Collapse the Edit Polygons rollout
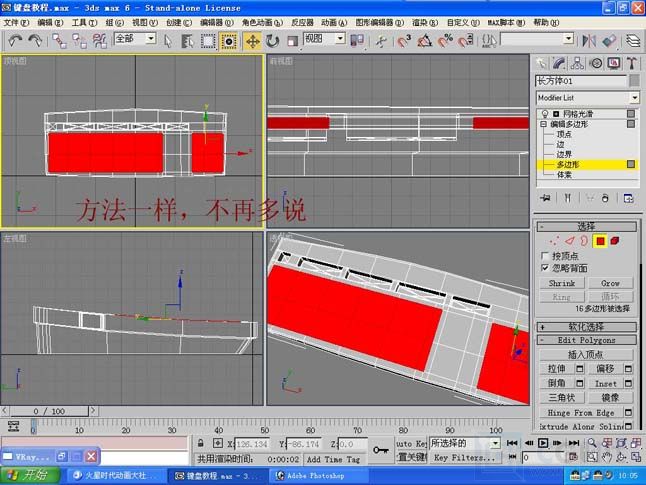The width and height of the screenshot is (646, 485). 586,340
